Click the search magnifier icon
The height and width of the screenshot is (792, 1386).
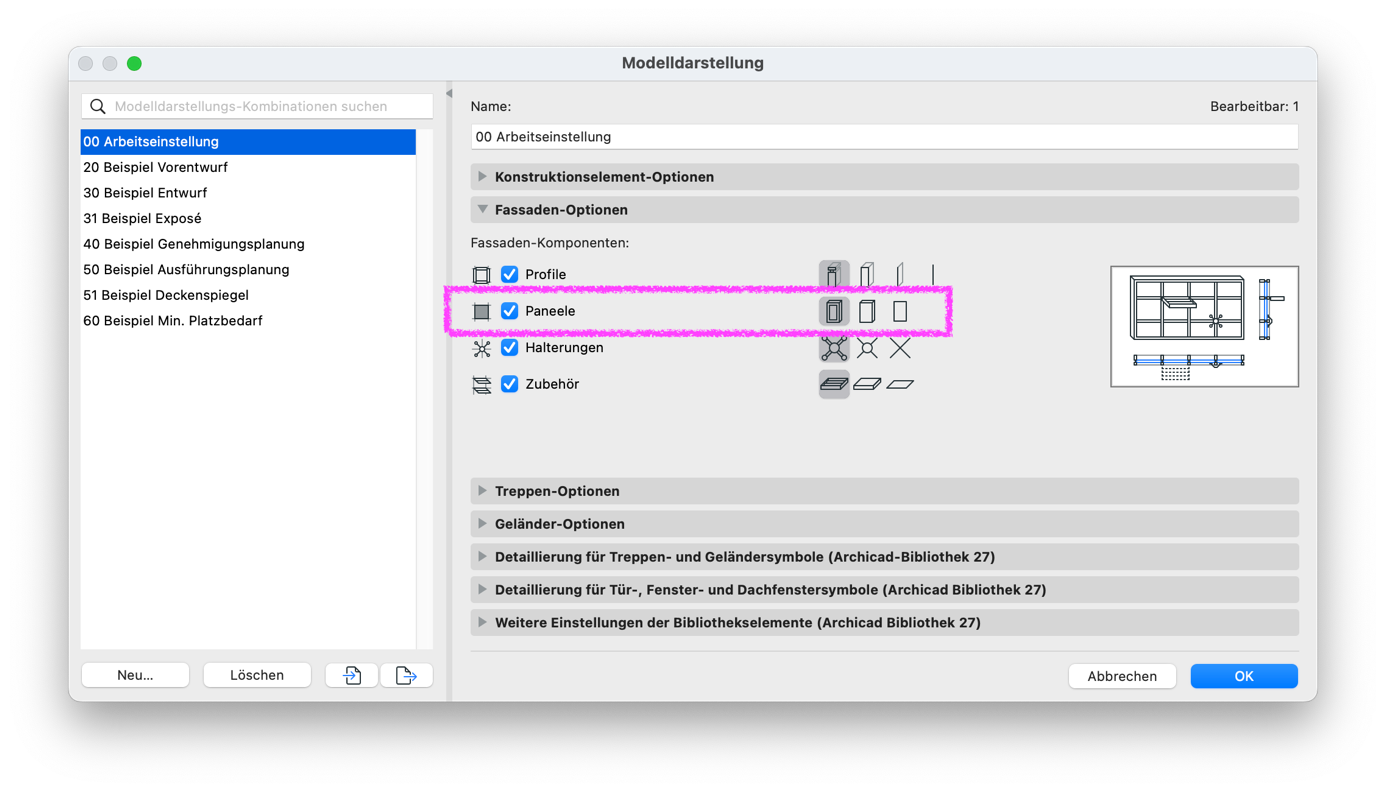pos(98,106)
